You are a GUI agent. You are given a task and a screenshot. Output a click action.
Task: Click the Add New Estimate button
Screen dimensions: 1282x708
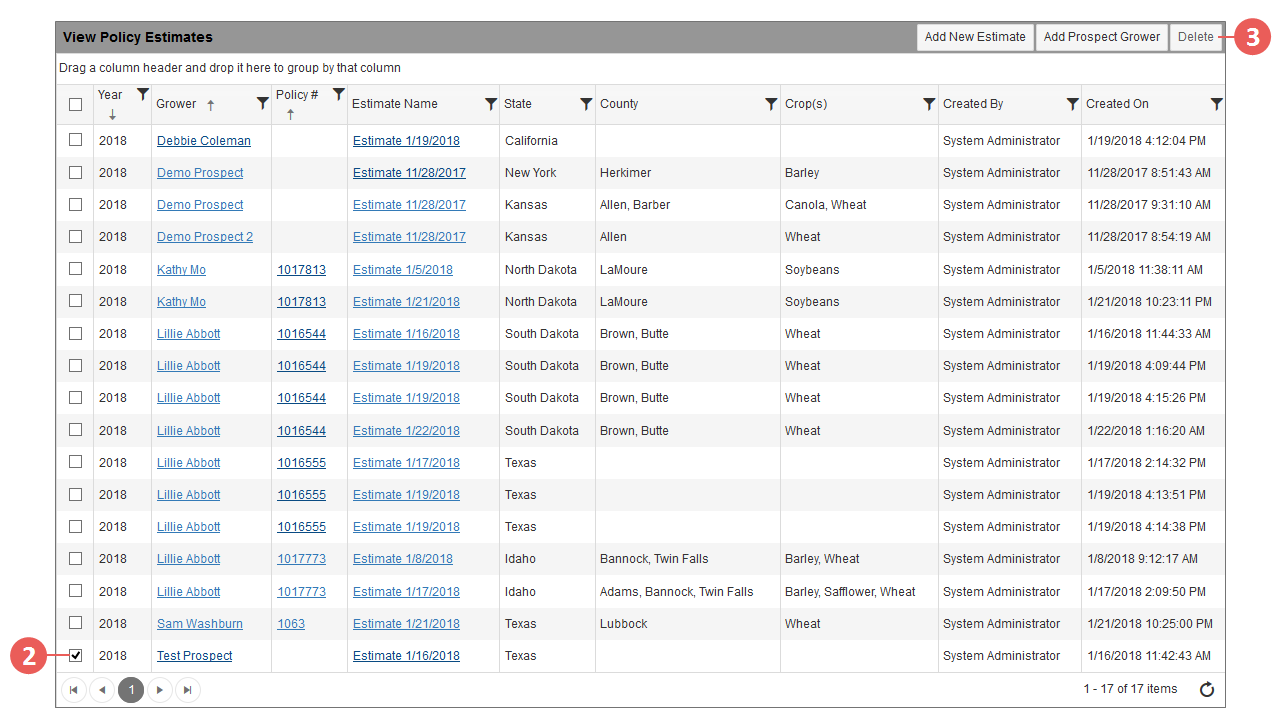[975, 37]
